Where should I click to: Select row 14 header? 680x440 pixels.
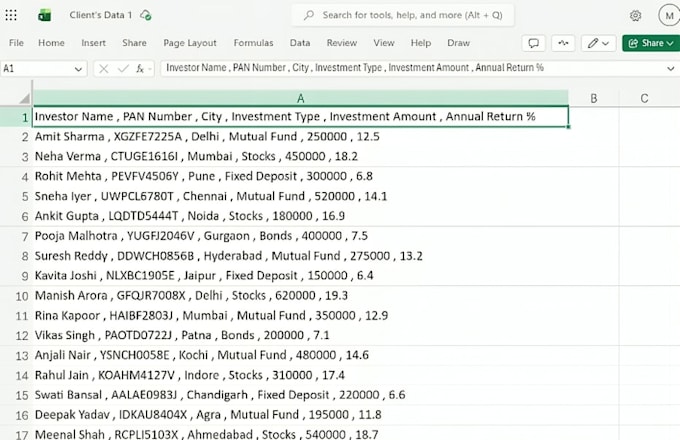(x=16, y=375)
